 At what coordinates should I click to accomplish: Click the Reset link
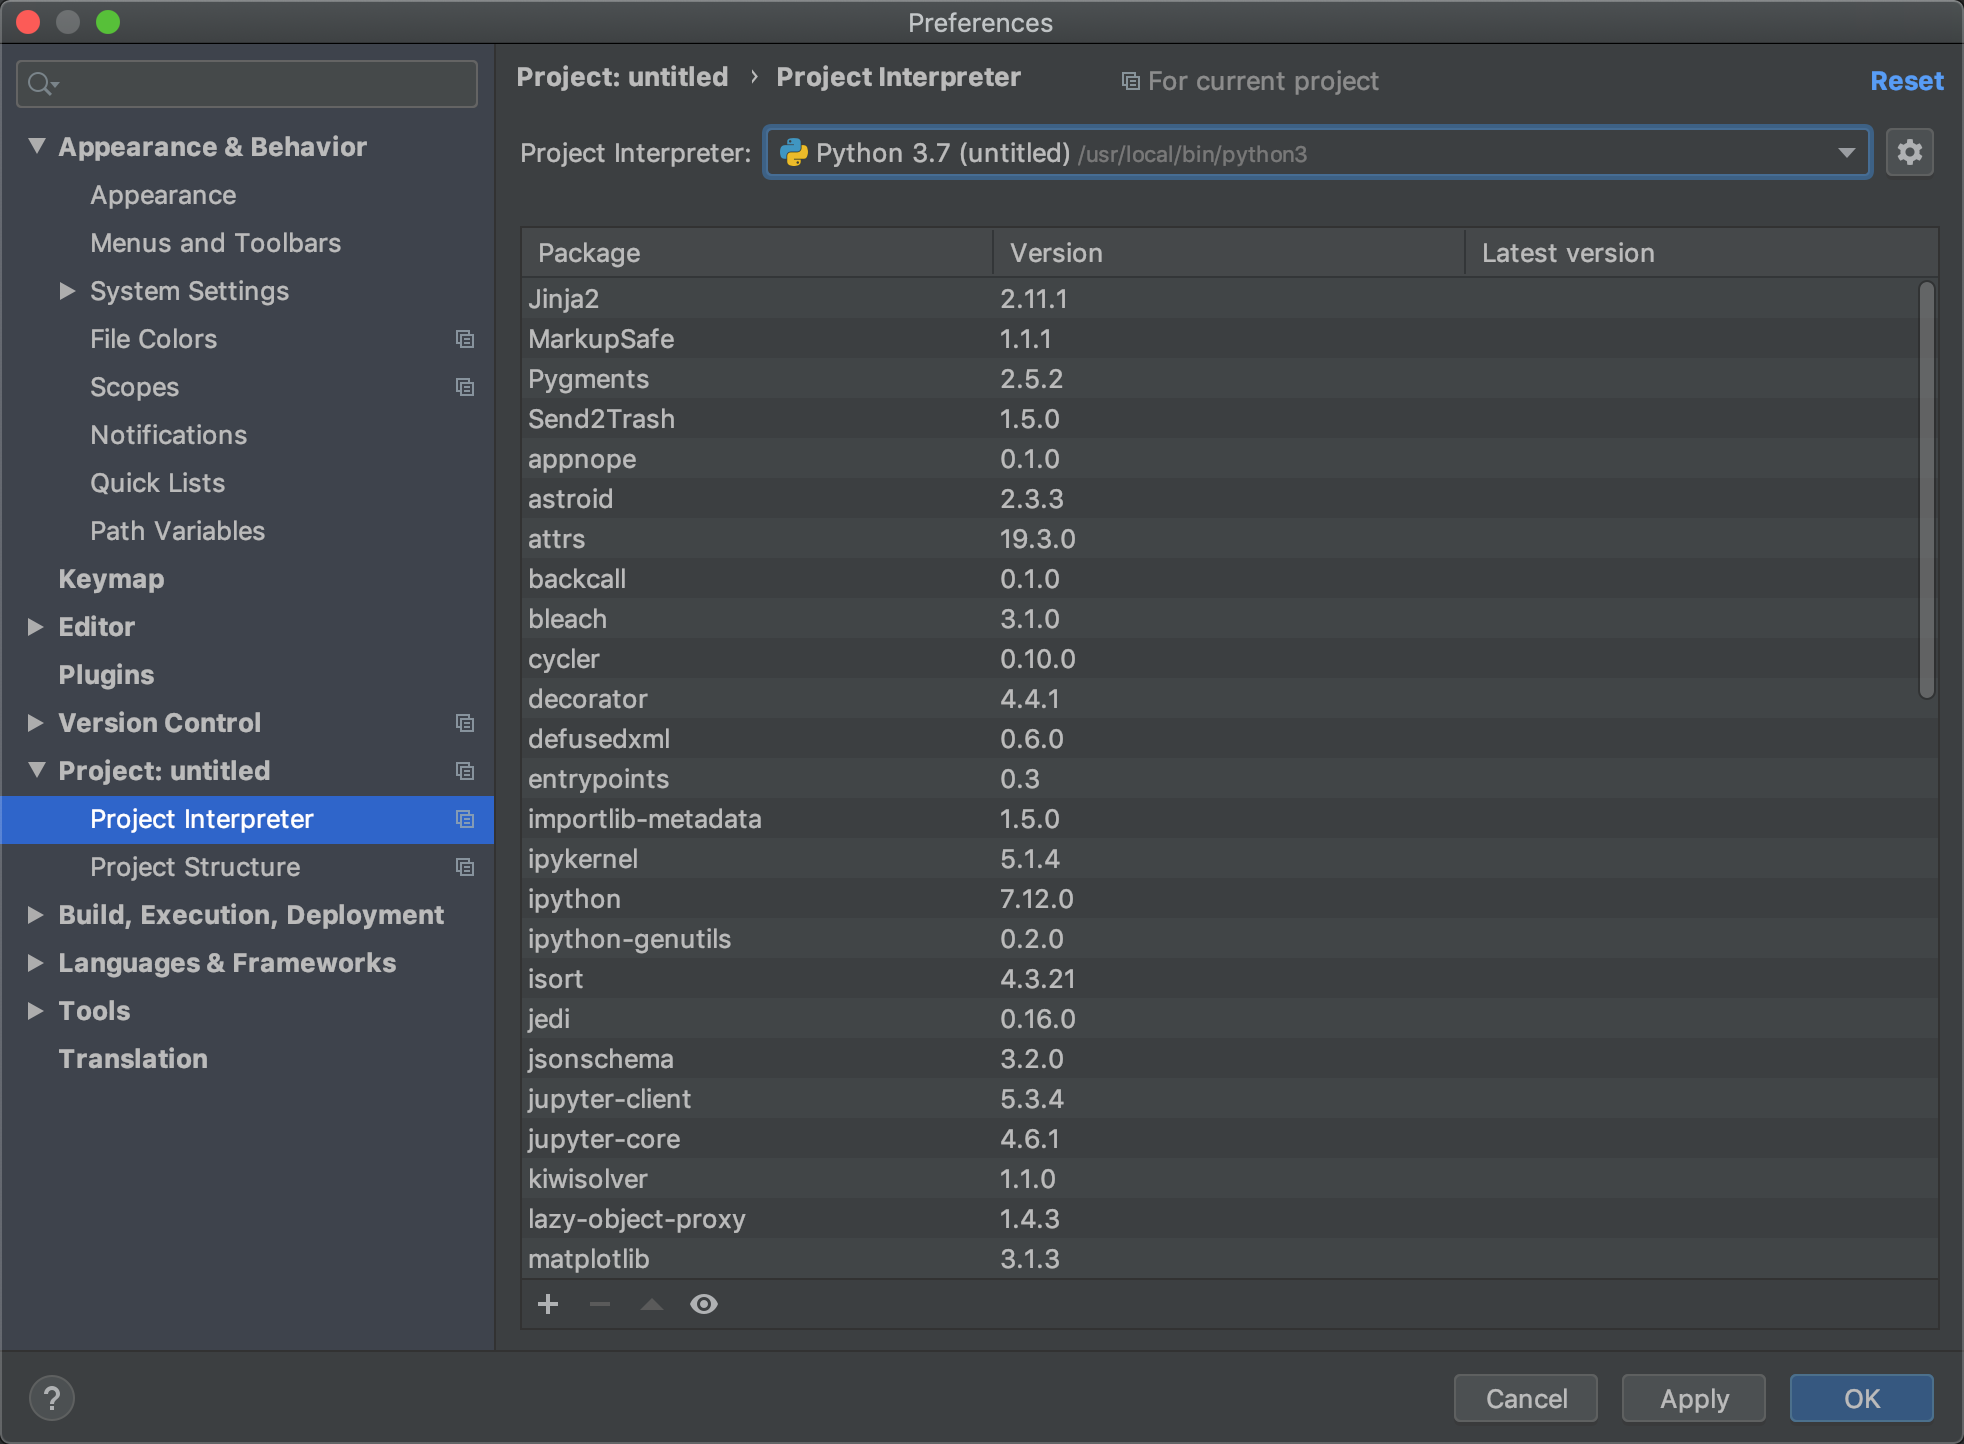[1906, 81]
